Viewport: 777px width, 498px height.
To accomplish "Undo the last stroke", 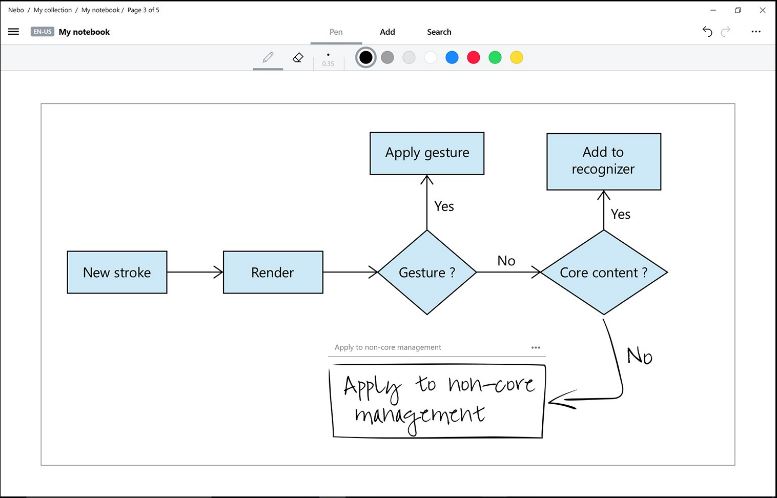I will point(707,32).
